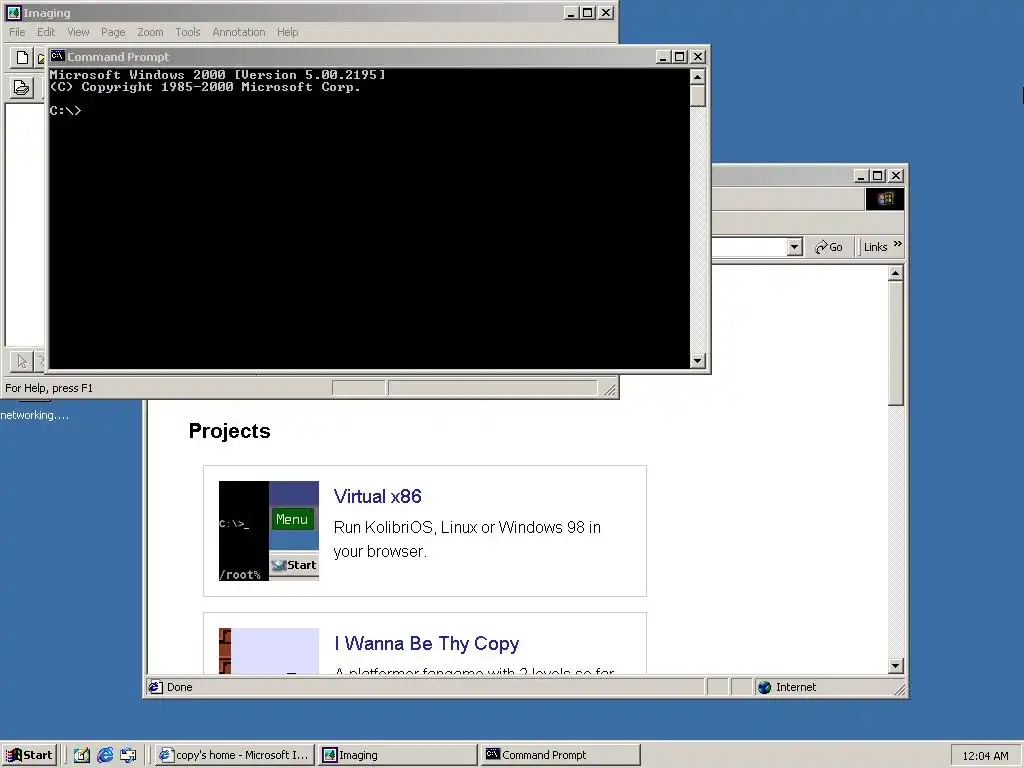
Task: Open the Virtual x86 project link
Action: [377, 496]
